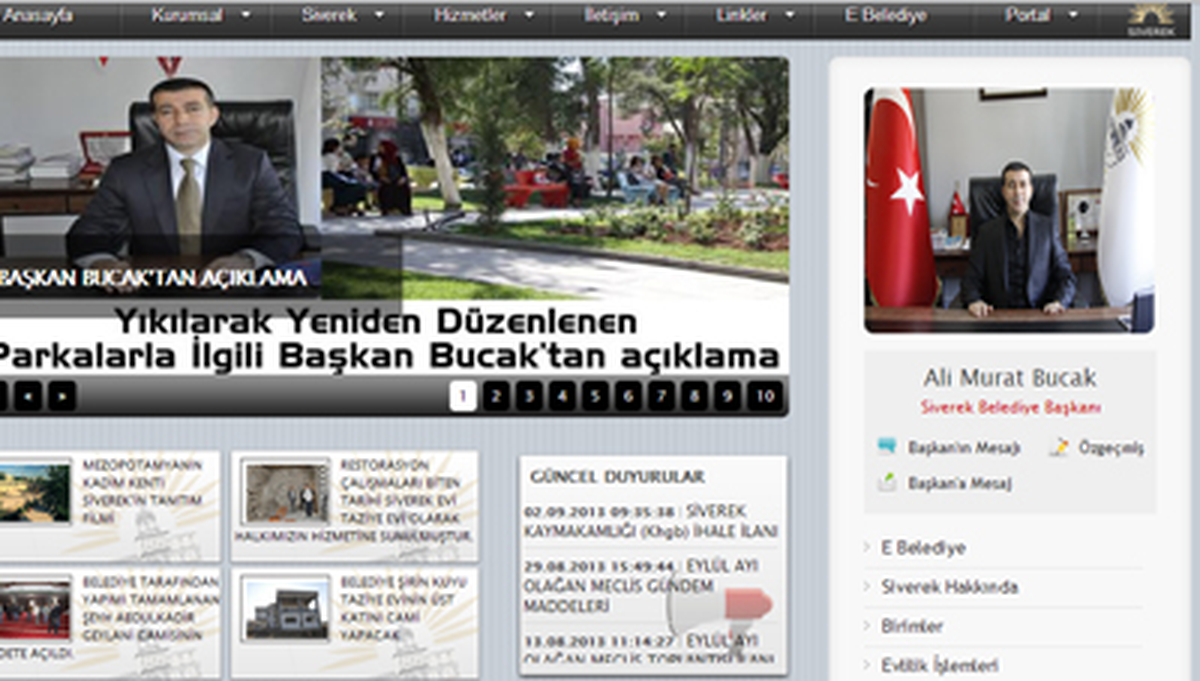This screenshot has height=681, width=1200.
Task: Open the parks slideshow headline
Action: [x=388, y=339]
